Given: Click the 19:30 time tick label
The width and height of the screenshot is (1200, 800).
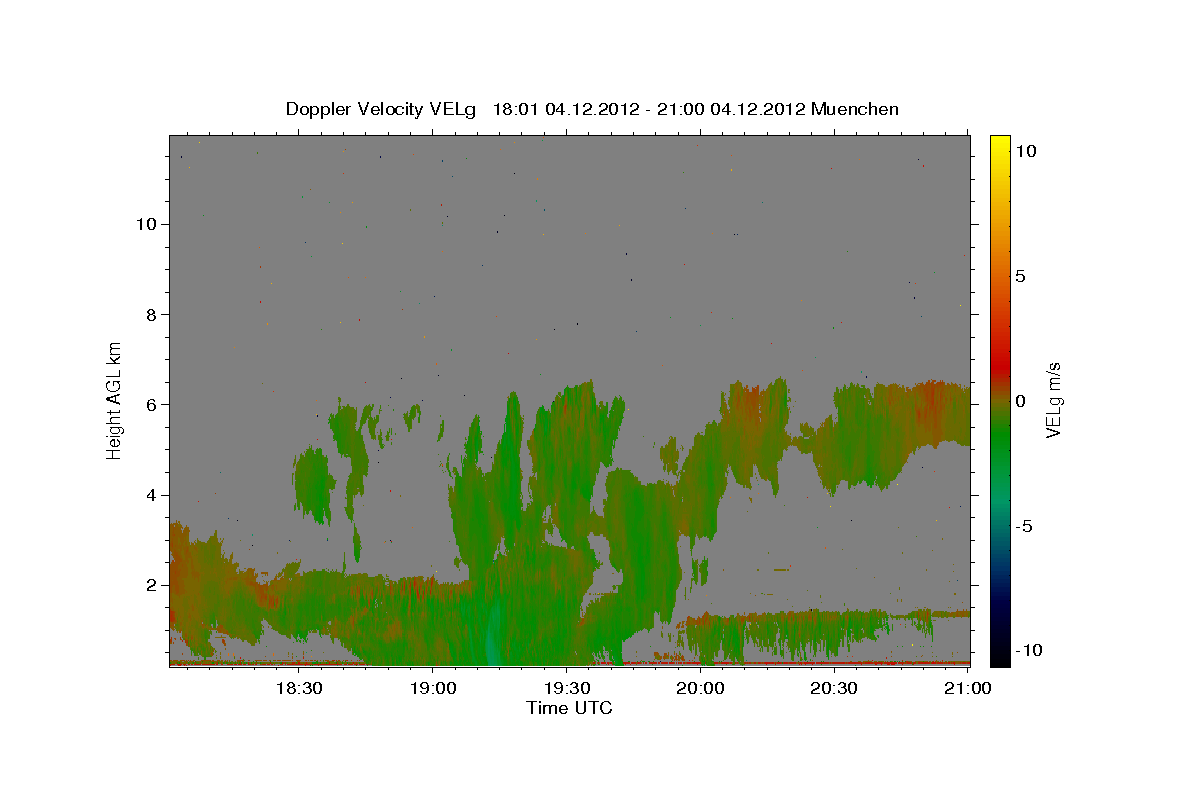Looking at the screenshot, I should click(566, 688).
